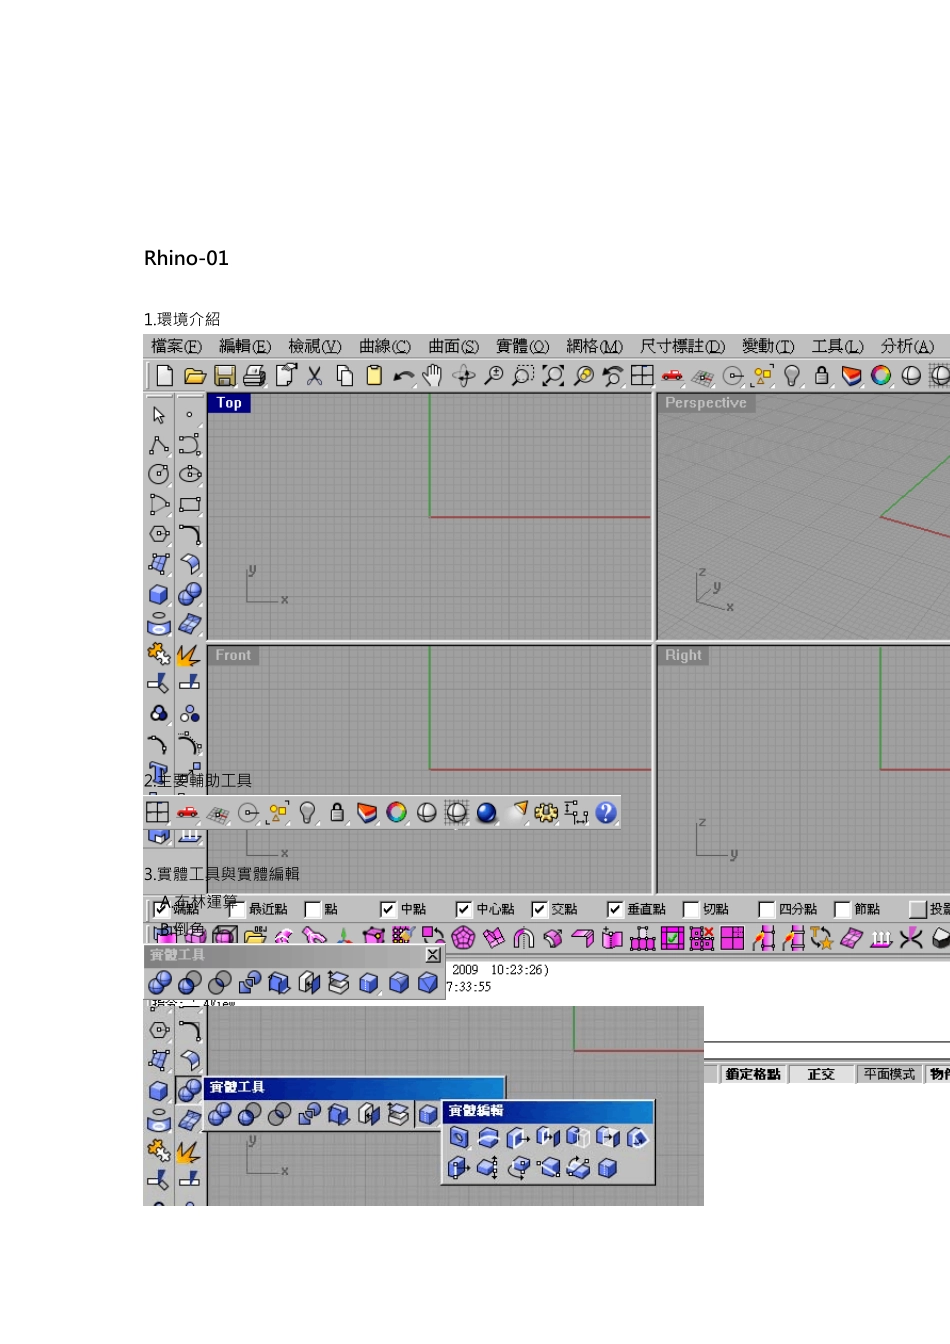Image resolution: width=950 pixels, height=1344 pixels.
Task: Click the Boolean union spheres icon in the floating 實體工具 panel
Action: (160, 984)
